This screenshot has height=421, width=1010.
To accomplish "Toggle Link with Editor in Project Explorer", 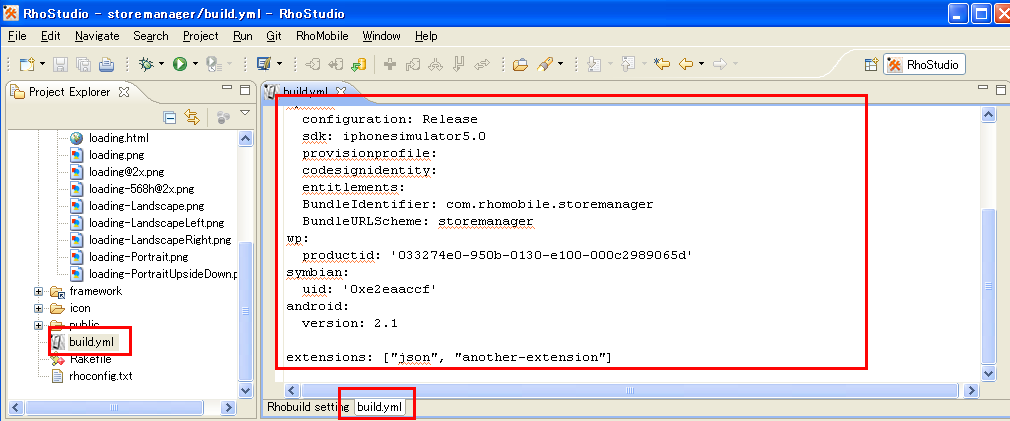I will pyautogui.click(x=192, y=117).
